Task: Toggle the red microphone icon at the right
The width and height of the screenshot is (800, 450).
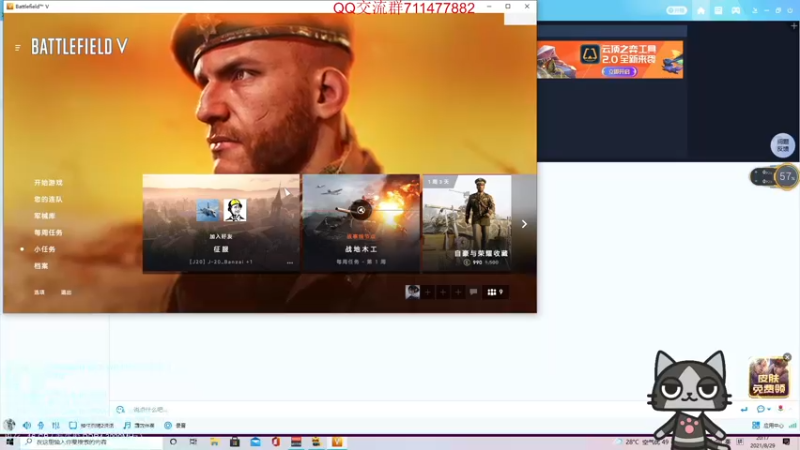Action: coord(781,409)
